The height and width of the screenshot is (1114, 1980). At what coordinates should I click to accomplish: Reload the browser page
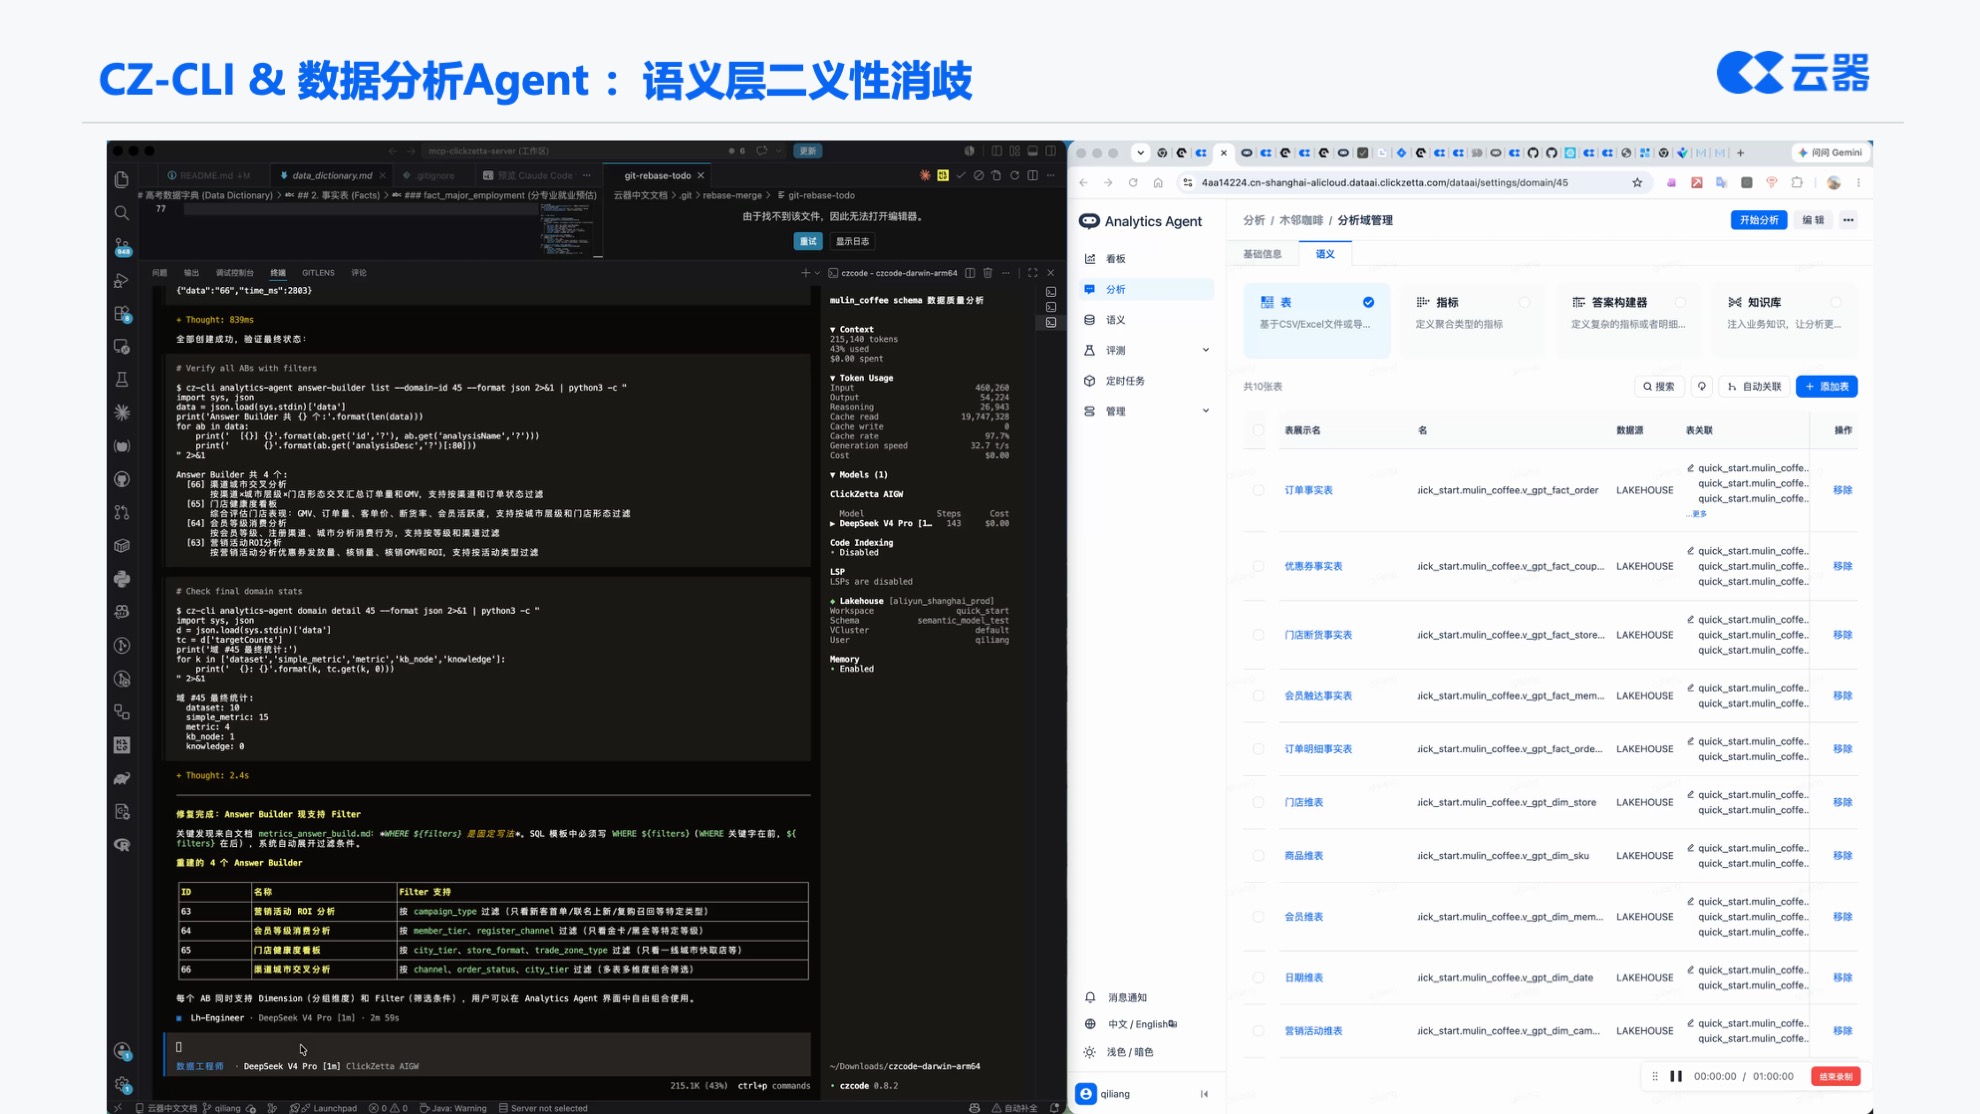coord(1133,182)
